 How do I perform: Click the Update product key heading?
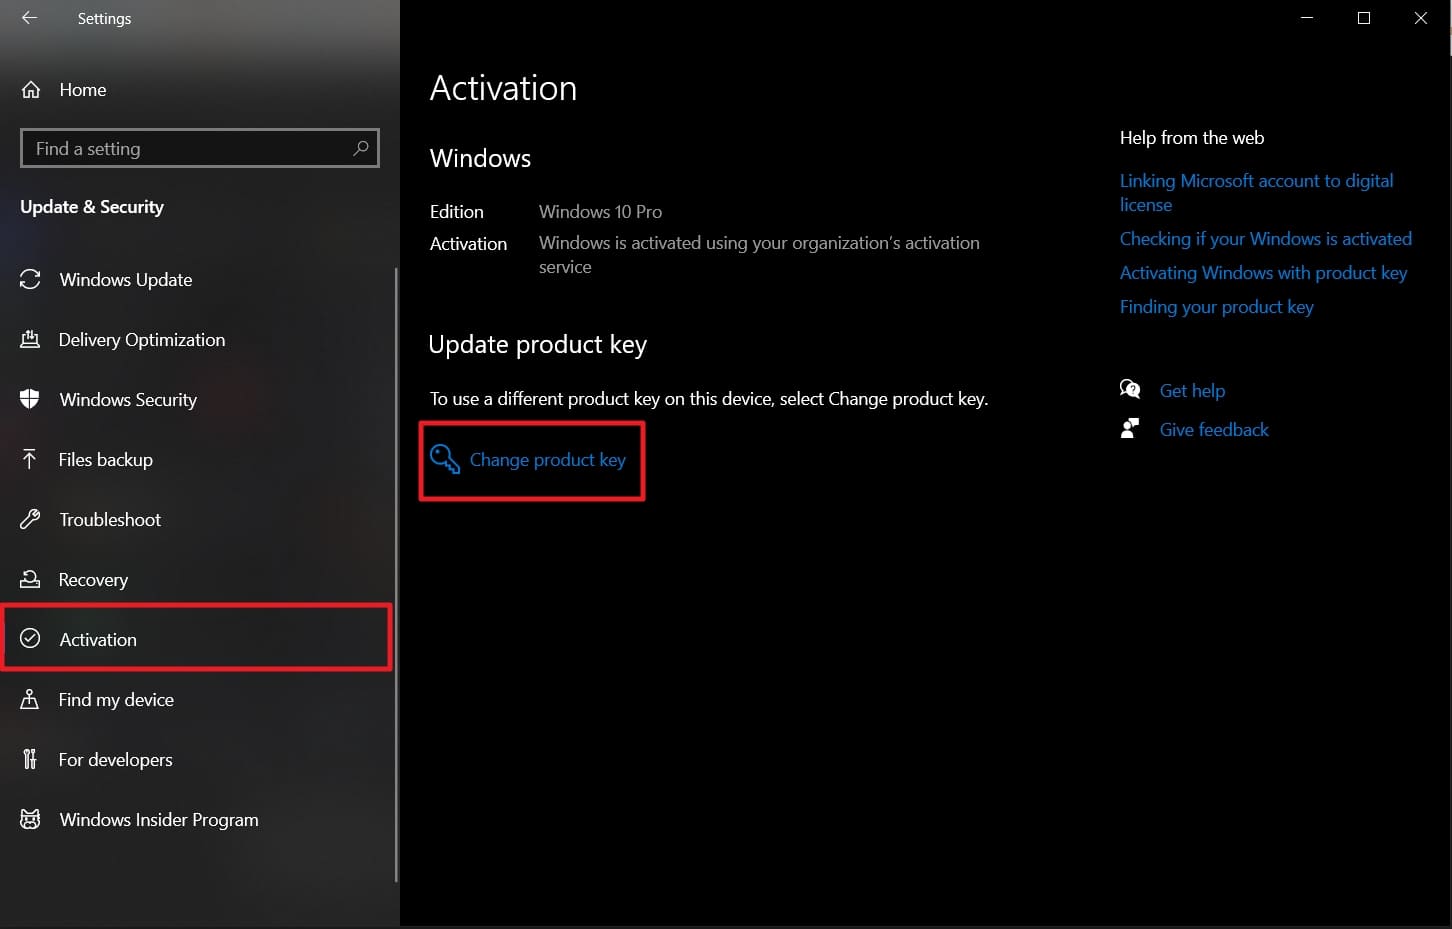click(538, 344)
